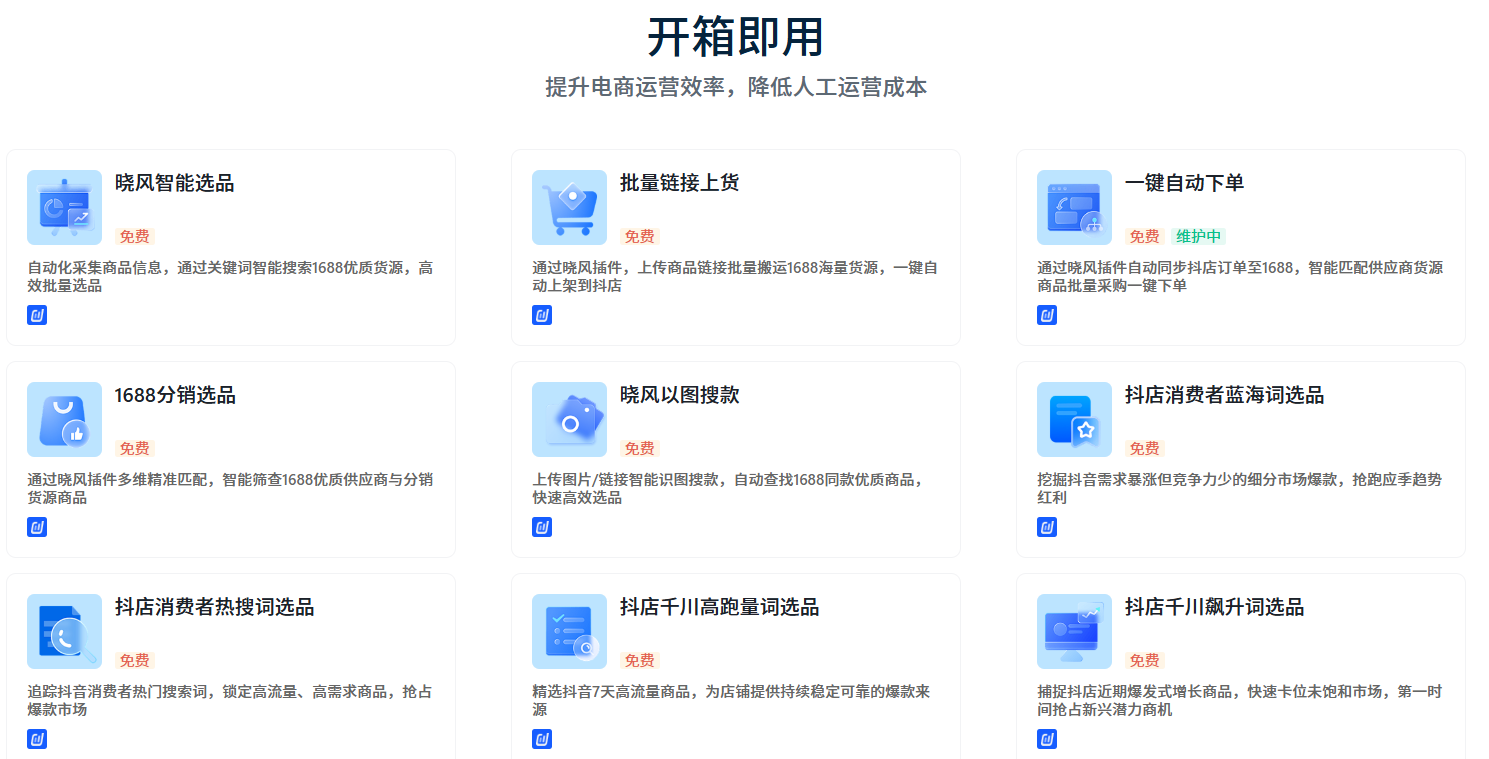Click the 抖店消费者蓝海词选品 star icon
This screenshot has width=1489, height=759.
(x=1074, y=419)
